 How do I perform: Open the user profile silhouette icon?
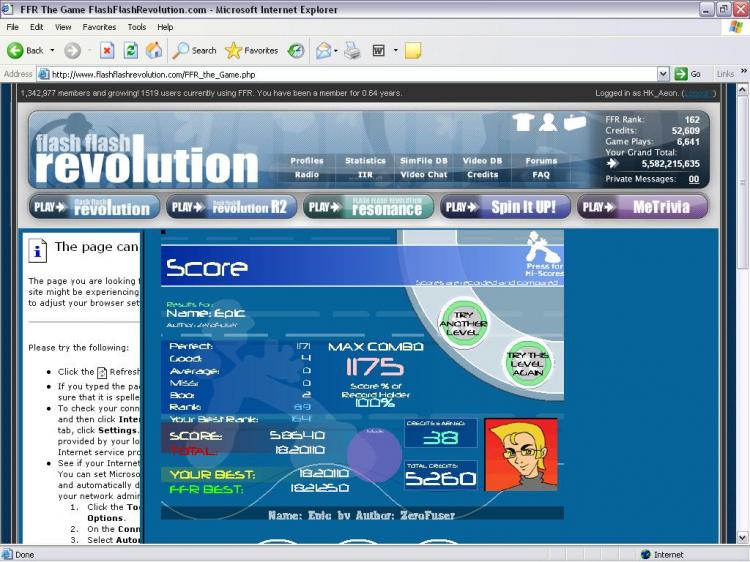(x=548, y=122)
